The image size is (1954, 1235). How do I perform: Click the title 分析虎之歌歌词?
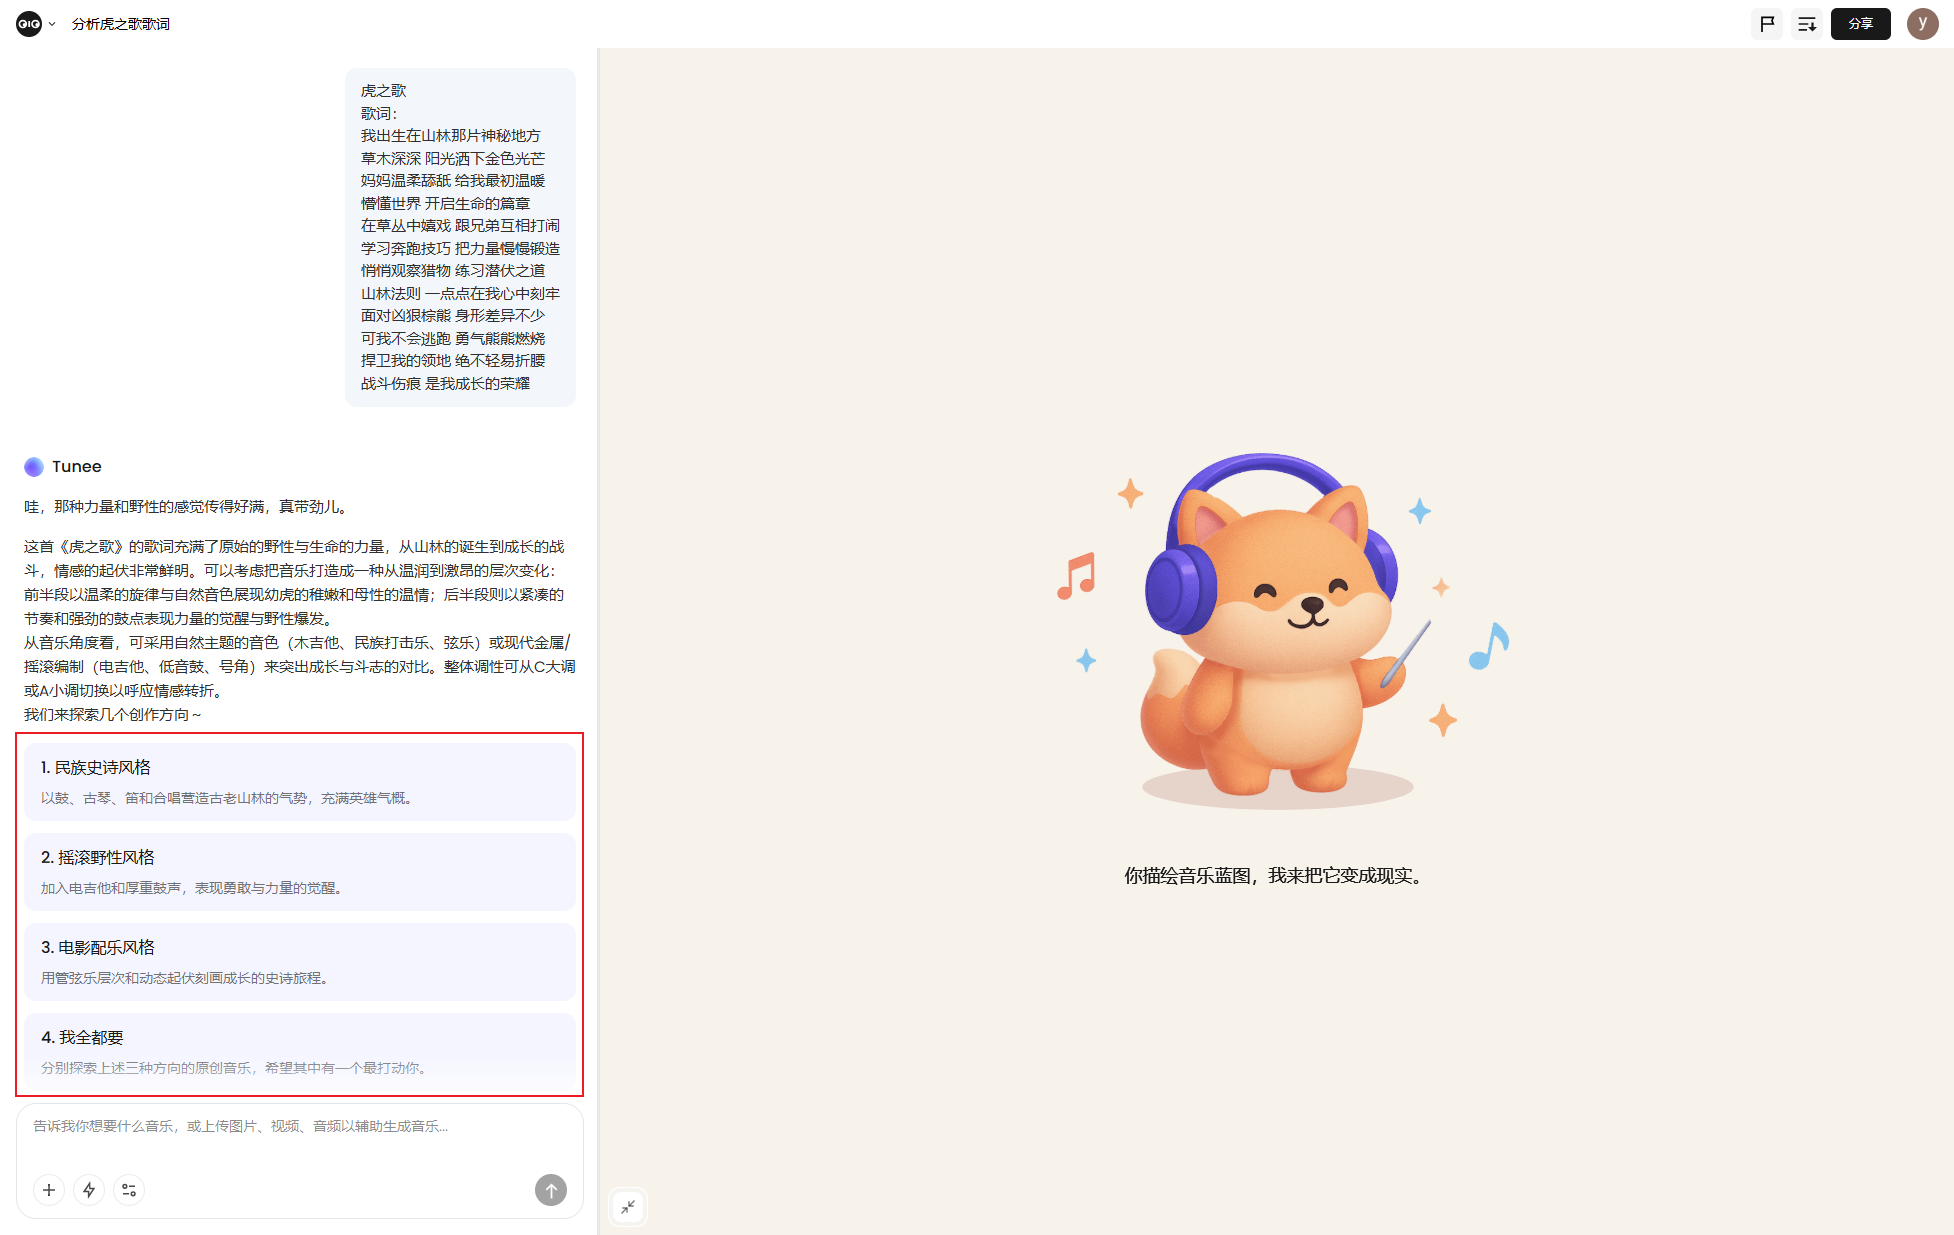(121, 24)
